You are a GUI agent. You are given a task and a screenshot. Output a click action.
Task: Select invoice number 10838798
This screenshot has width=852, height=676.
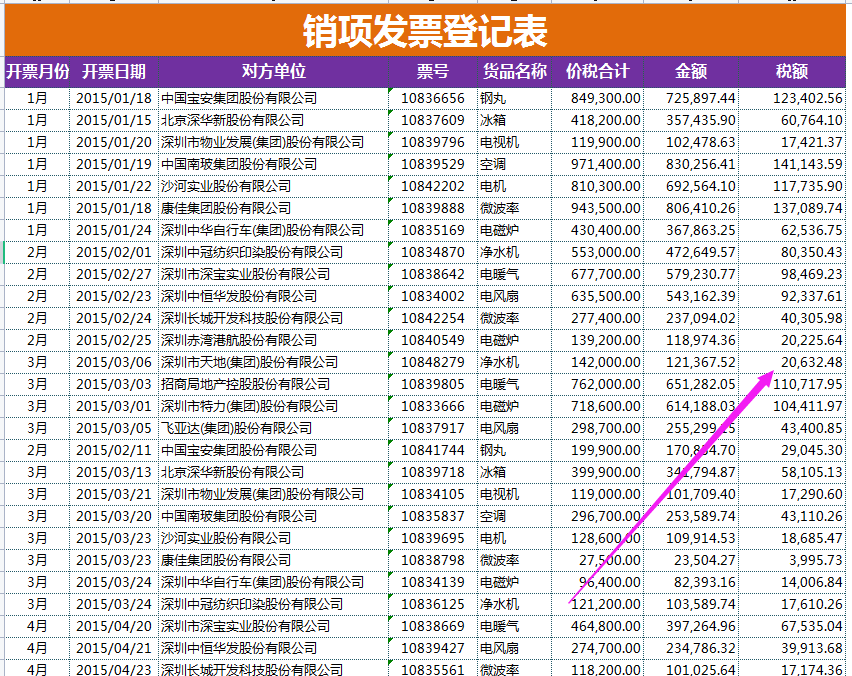[x=433, y=560]
